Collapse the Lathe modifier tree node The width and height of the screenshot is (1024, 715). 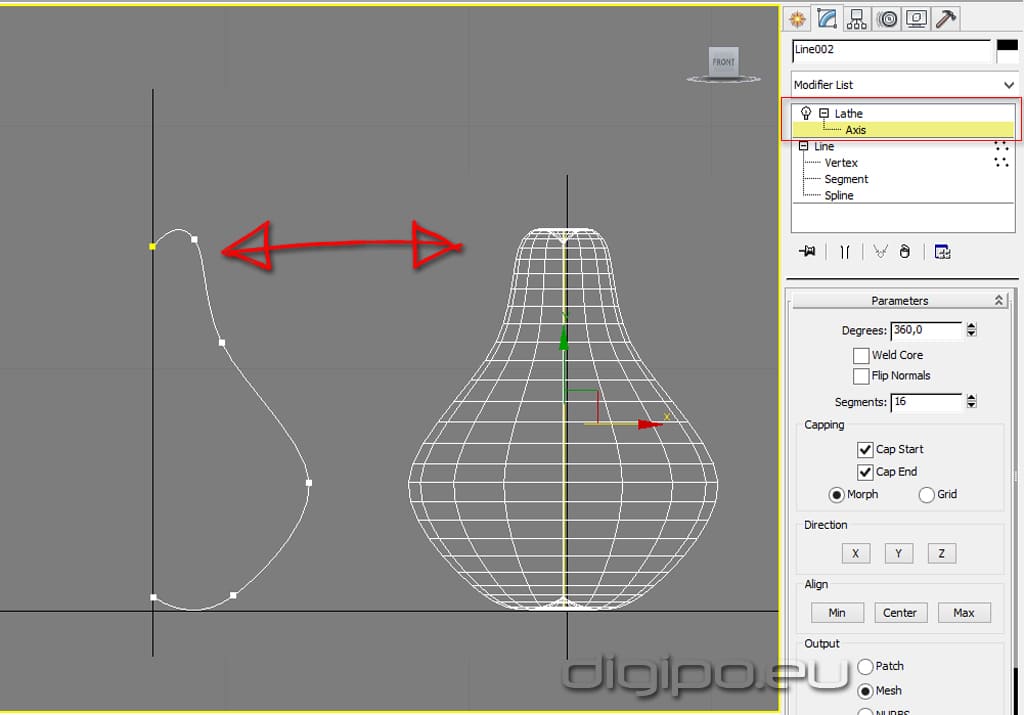point(824,114)
